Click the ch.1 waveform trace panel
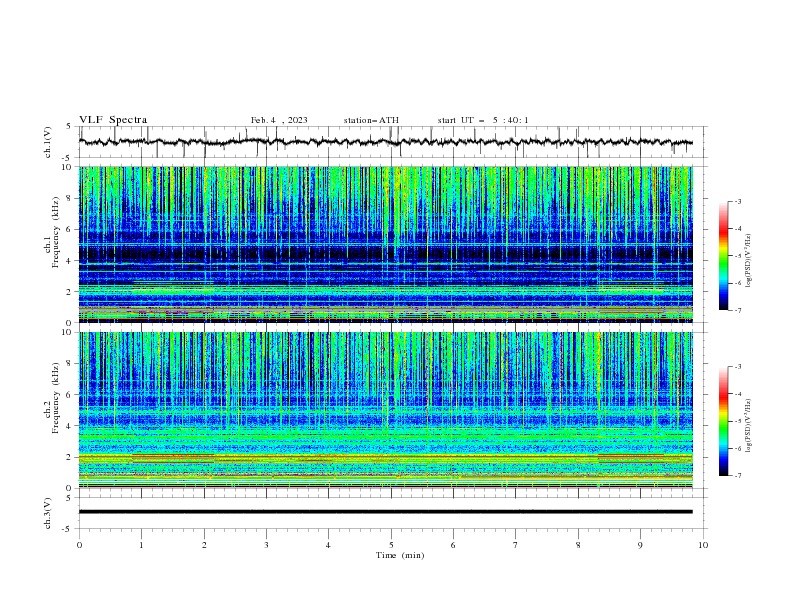The width and height of the screenshot is (792, 612). tap(392, 142)
